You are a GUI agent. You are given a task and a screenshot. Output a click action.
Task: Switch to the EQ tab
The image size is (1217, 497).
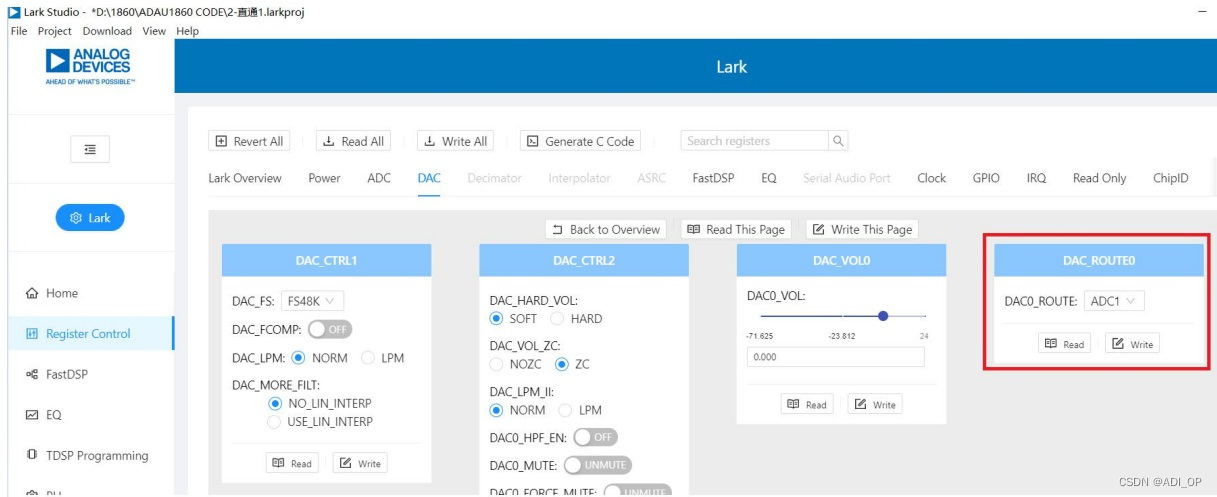click(x=768, y=178)
